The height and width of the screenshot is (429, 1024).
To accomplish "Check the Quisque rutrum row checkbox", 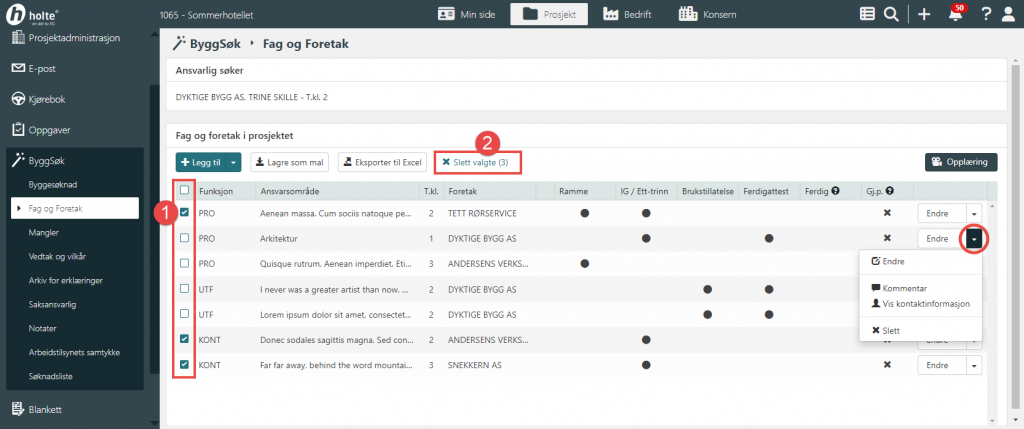I will [x=184, y=263].
